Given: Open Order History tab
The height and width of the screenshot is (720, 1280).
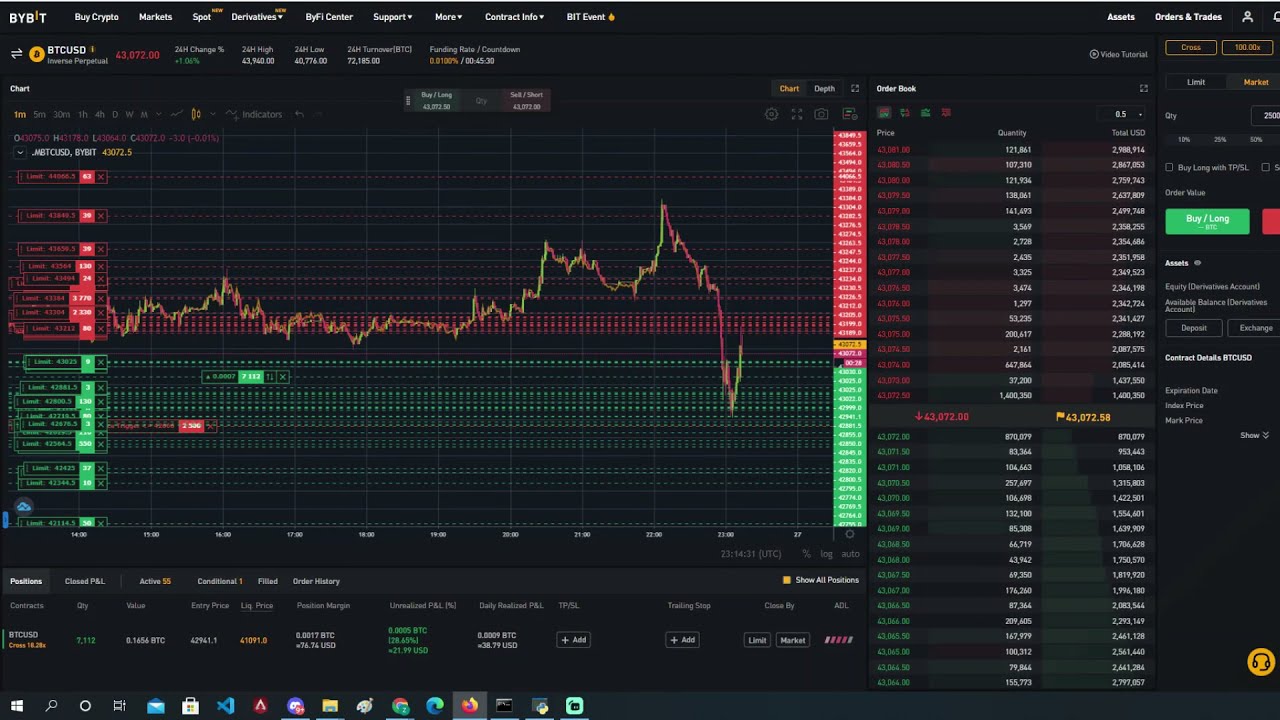Looking at the screenshot, I should (x=316, y=581).
